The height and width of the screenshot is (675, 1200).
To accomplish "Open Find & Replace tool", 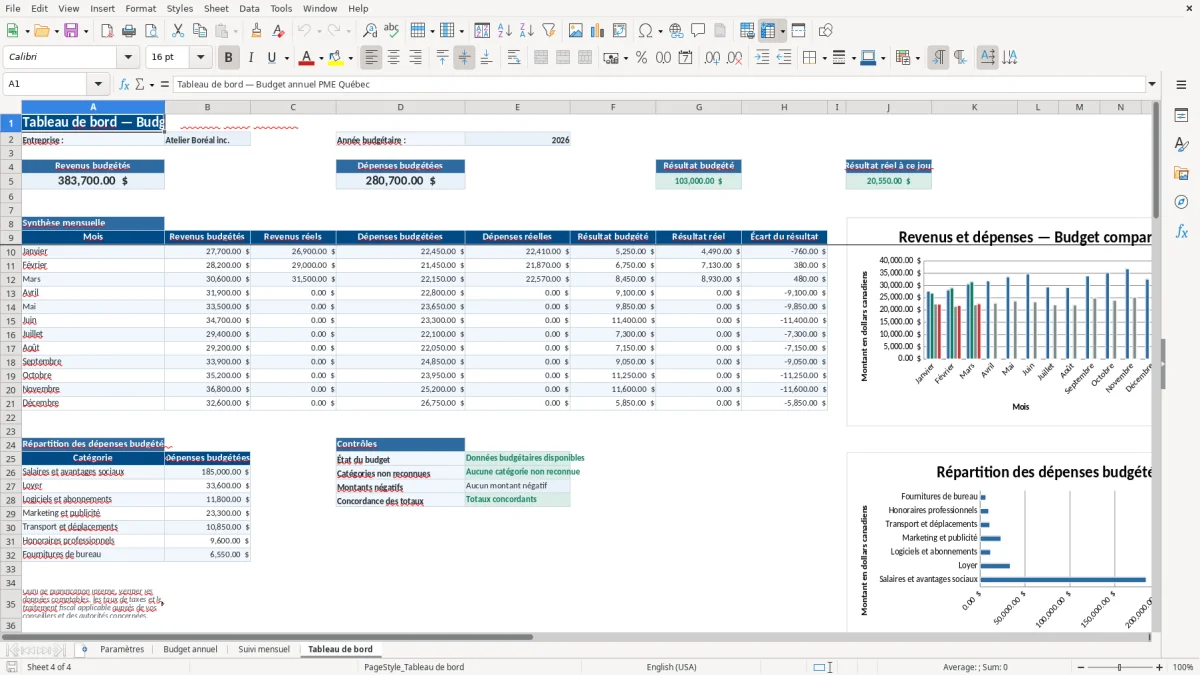I will pos(370,31).
